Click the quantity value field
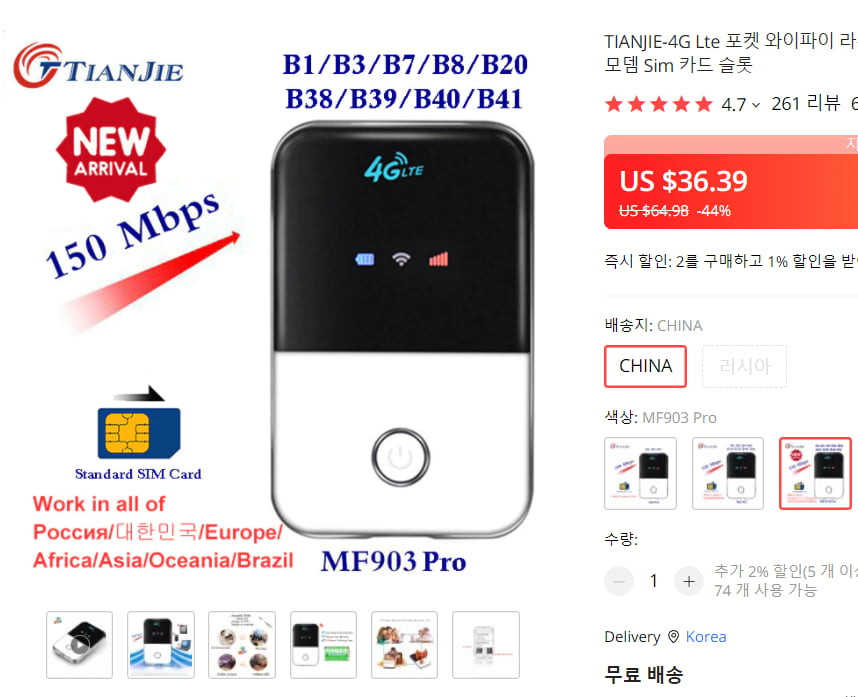This screenshot has width=858, height=697. pos(654,581)
